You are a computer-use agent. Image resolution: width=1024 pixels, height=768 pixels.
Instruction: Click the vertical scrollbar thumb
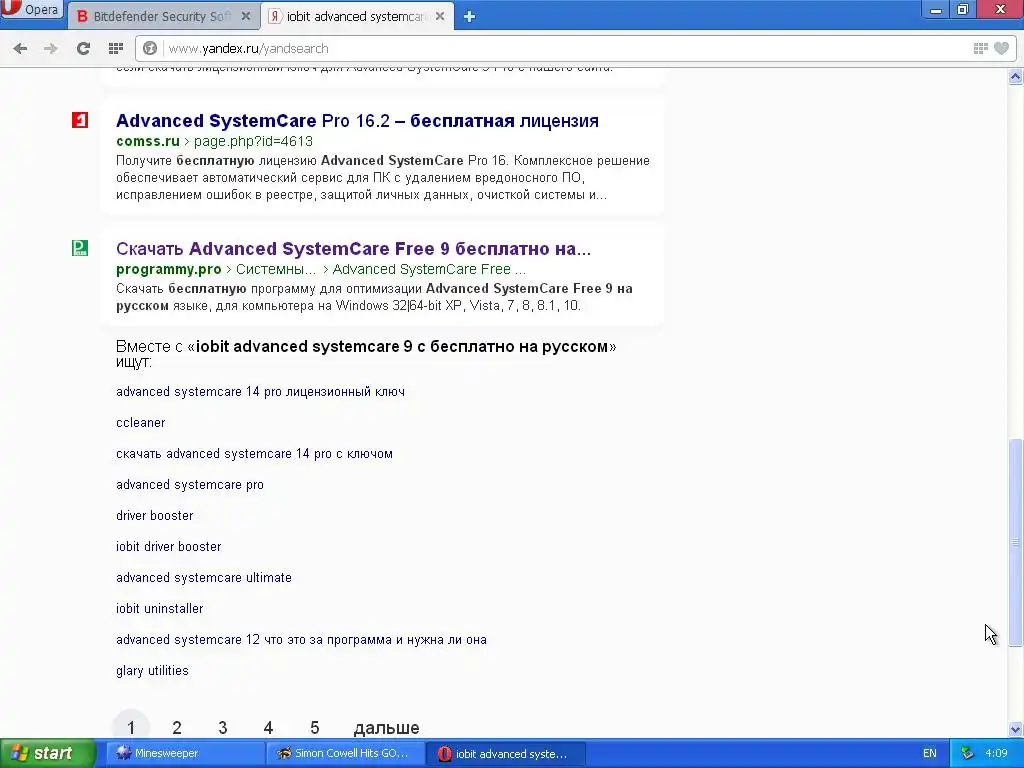[x=1016, y=542]
